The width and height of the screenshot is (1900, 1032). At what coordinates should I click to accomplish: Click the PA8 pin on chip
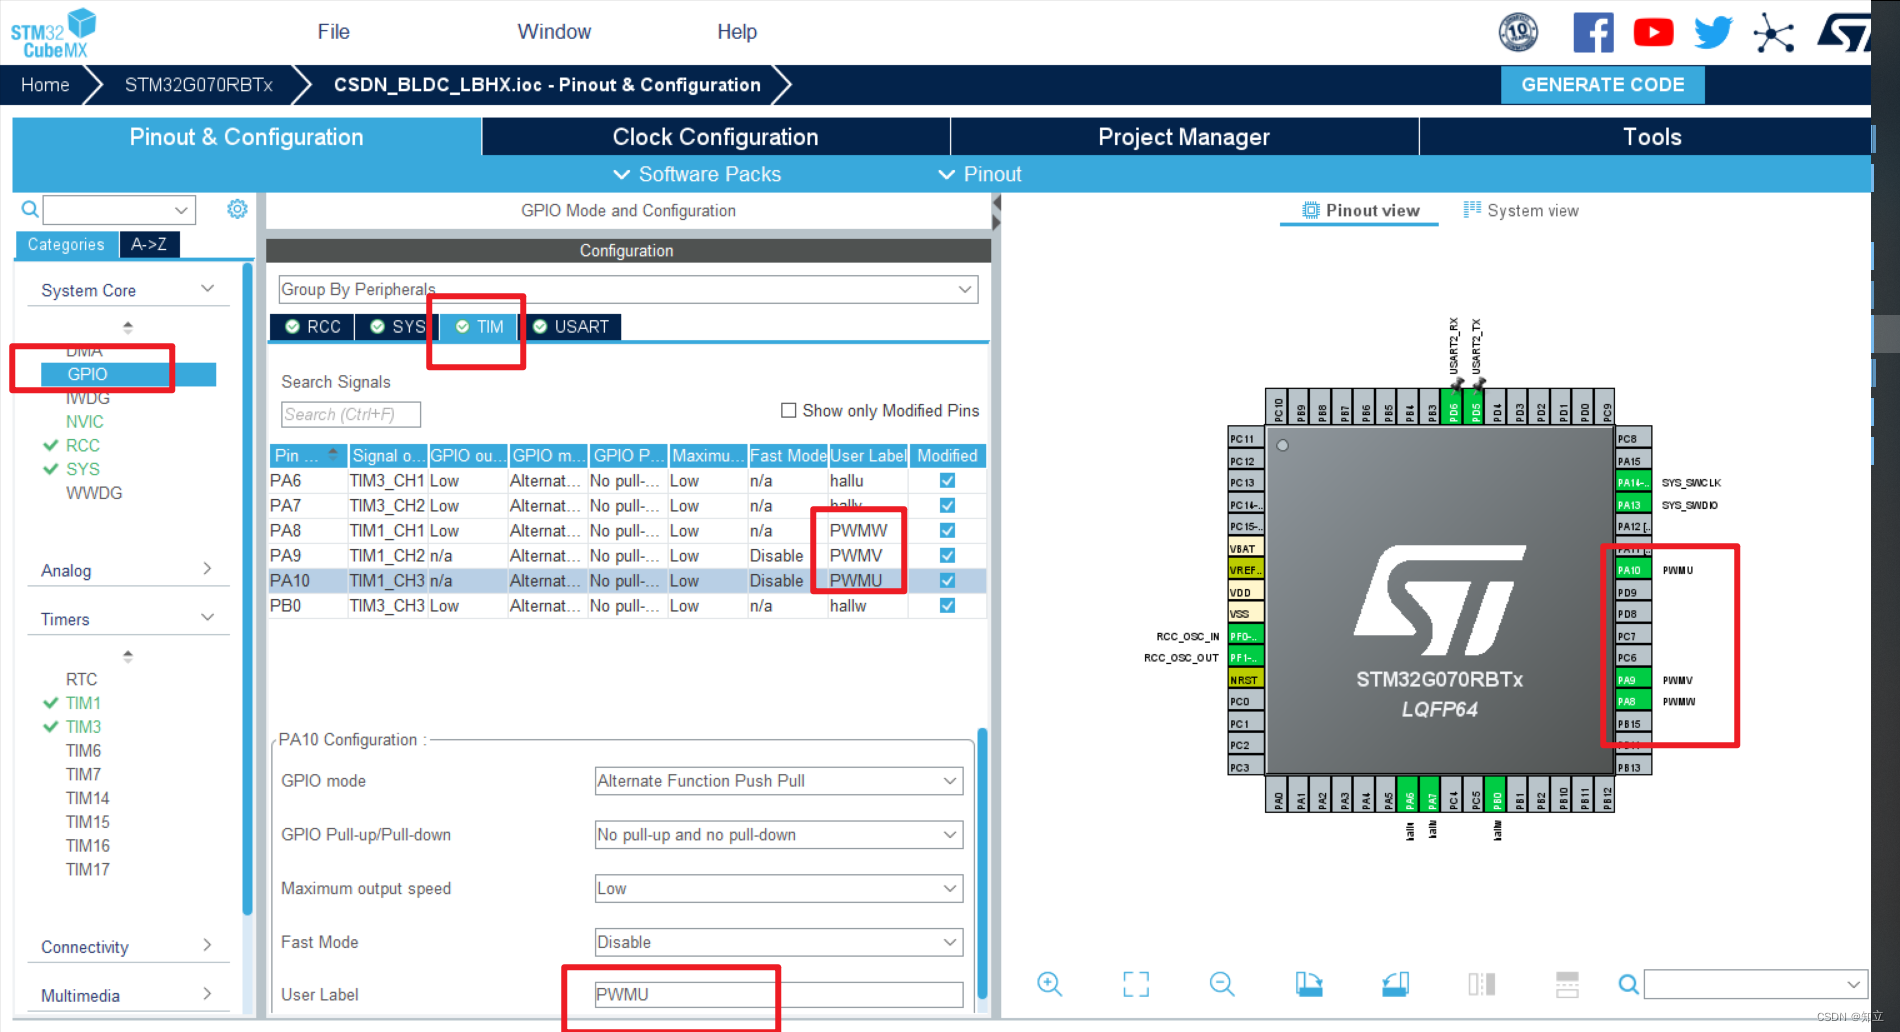(x=1632, y=702)
